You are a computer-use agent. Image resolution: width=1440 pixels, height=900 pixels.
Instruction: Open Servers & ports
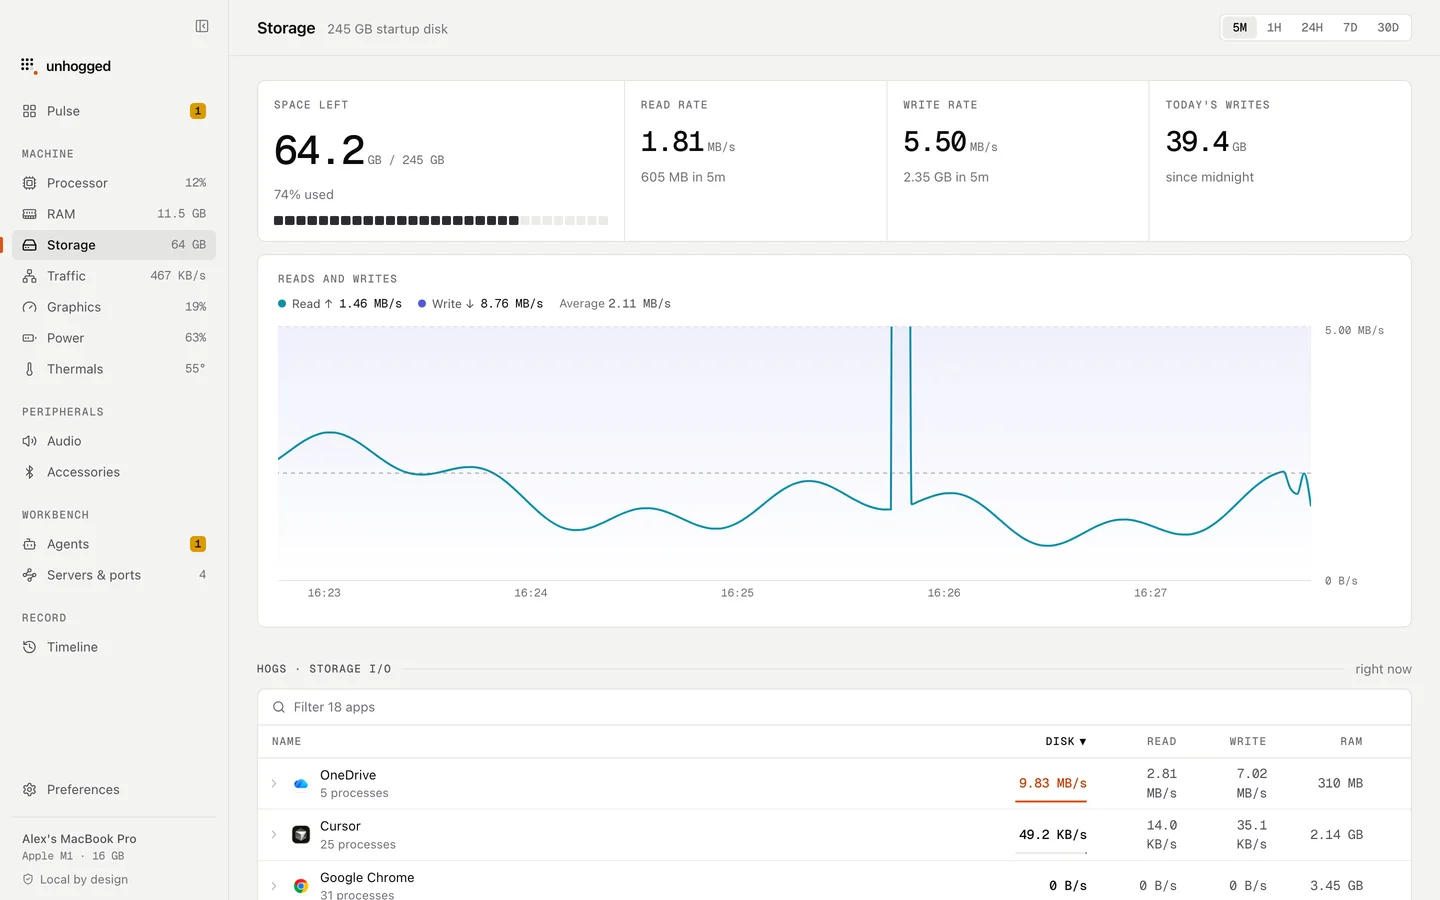coord(114,575)
